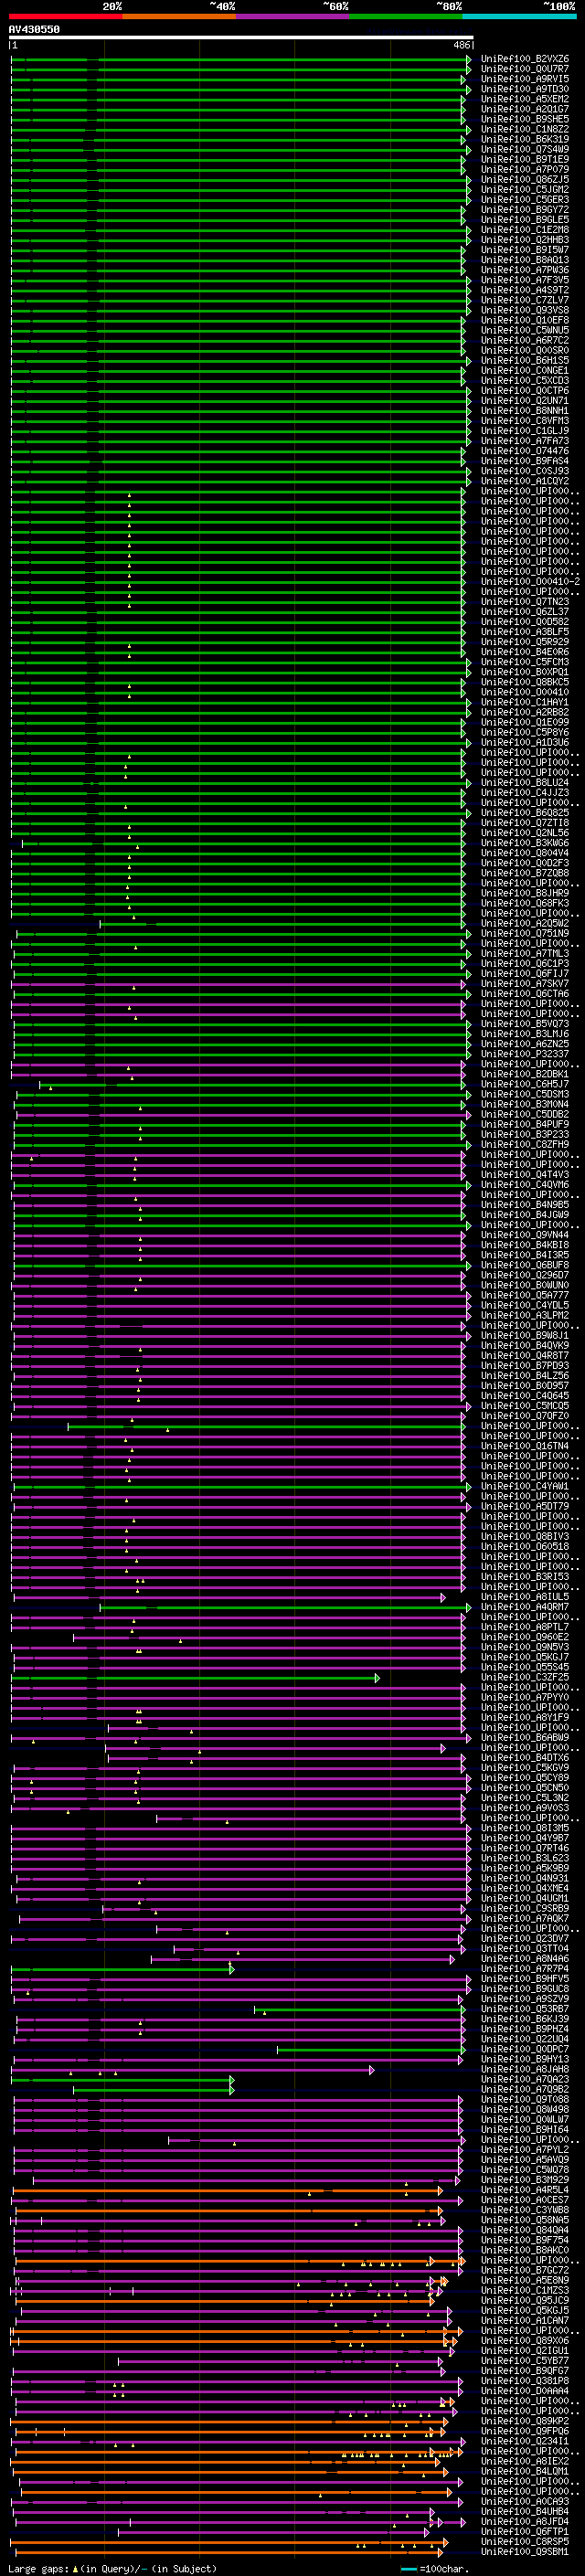
Task: Click the AV430550 query sequence label
Action: click(x=34, y=29)
